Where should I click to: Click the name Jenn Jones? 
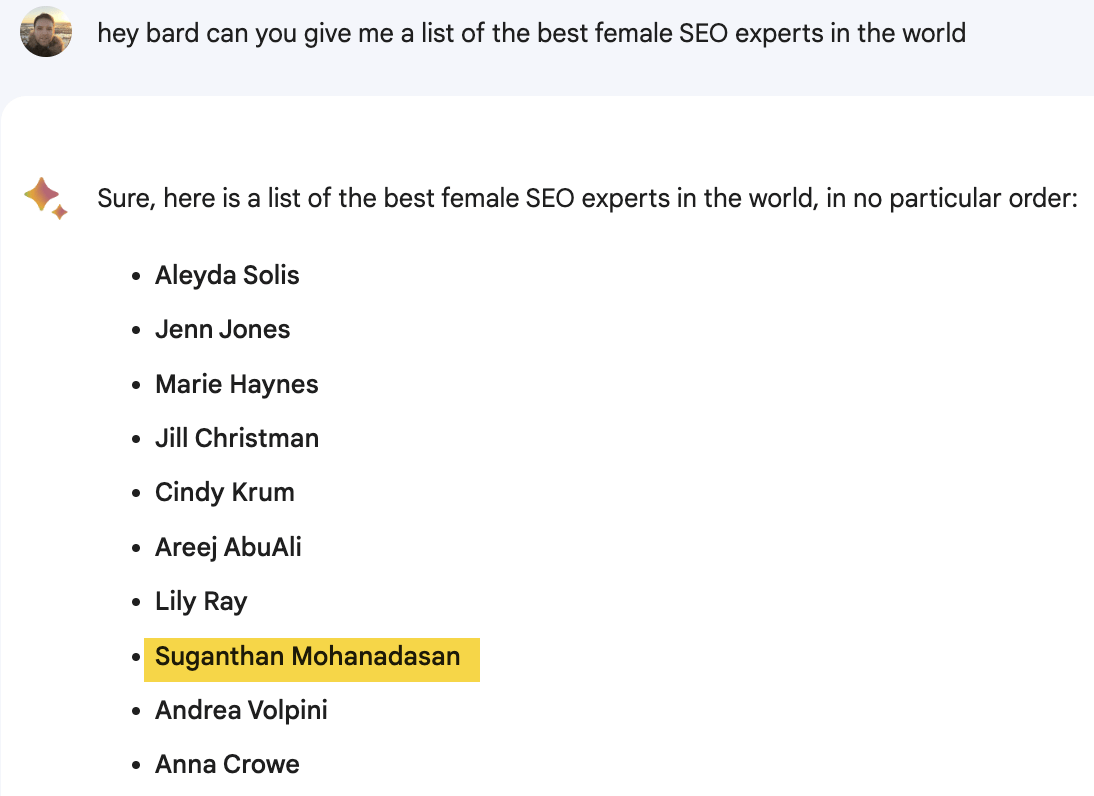pyautogui.click(x=222, y=329)
